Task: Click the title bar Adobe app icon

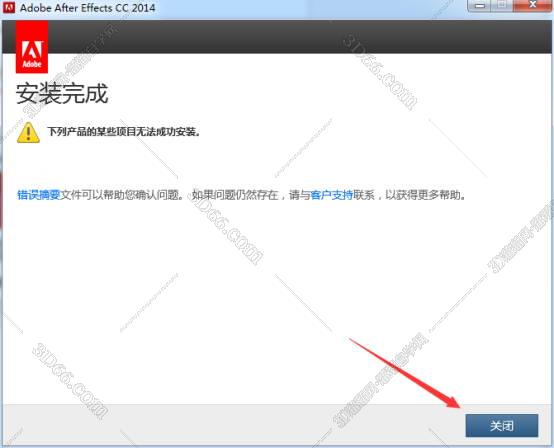Action: tap(8, 7)
